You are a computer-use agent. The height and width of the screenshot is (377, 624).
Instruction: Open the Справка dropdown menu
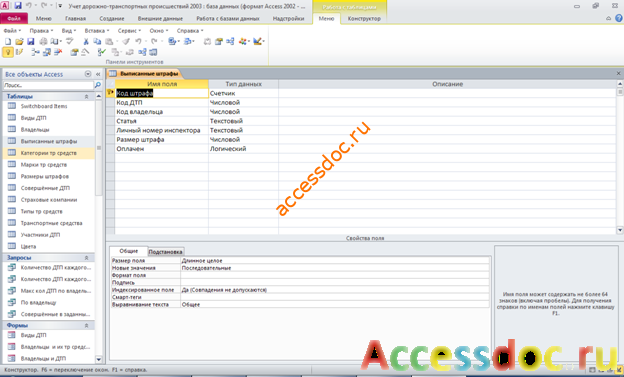pos(190,31)
